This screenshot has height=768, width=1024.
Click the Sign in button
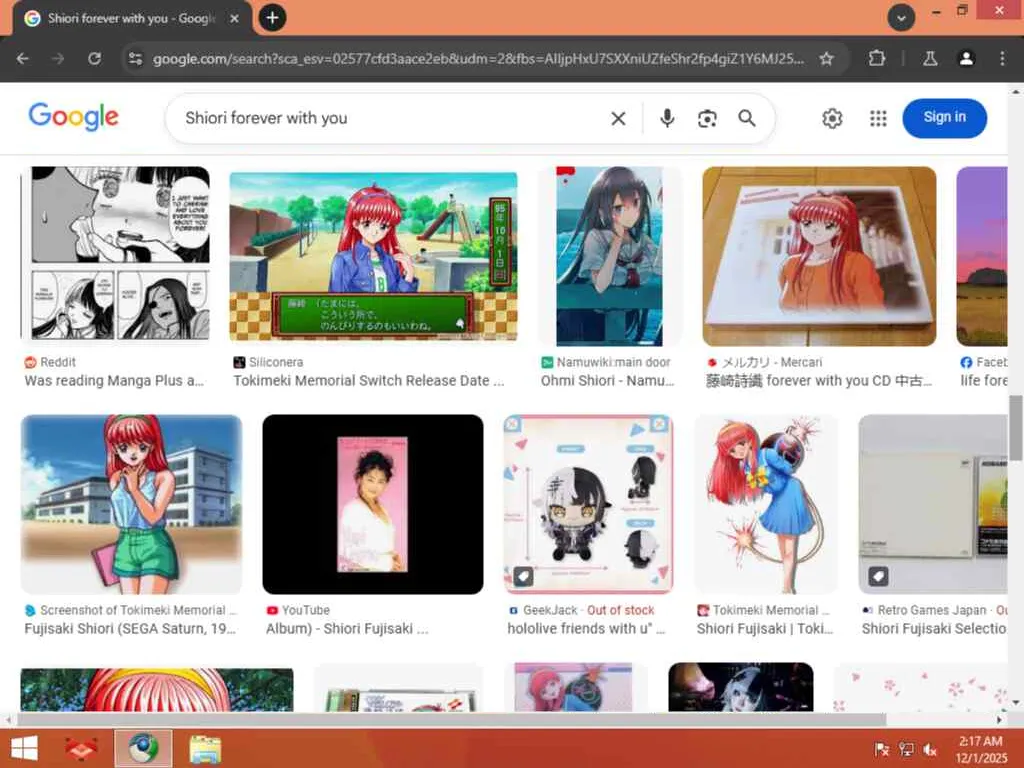tap(944, 118)
